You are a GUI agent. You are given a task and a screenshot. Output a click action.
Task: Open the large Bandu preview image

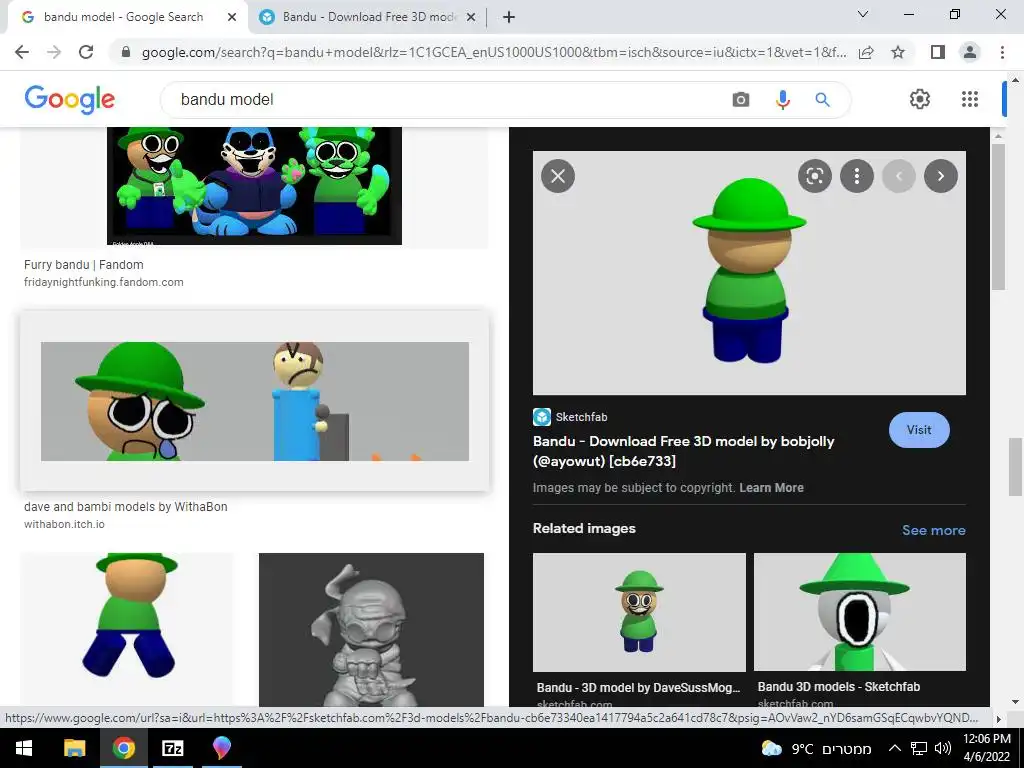(x=749, y=273)
